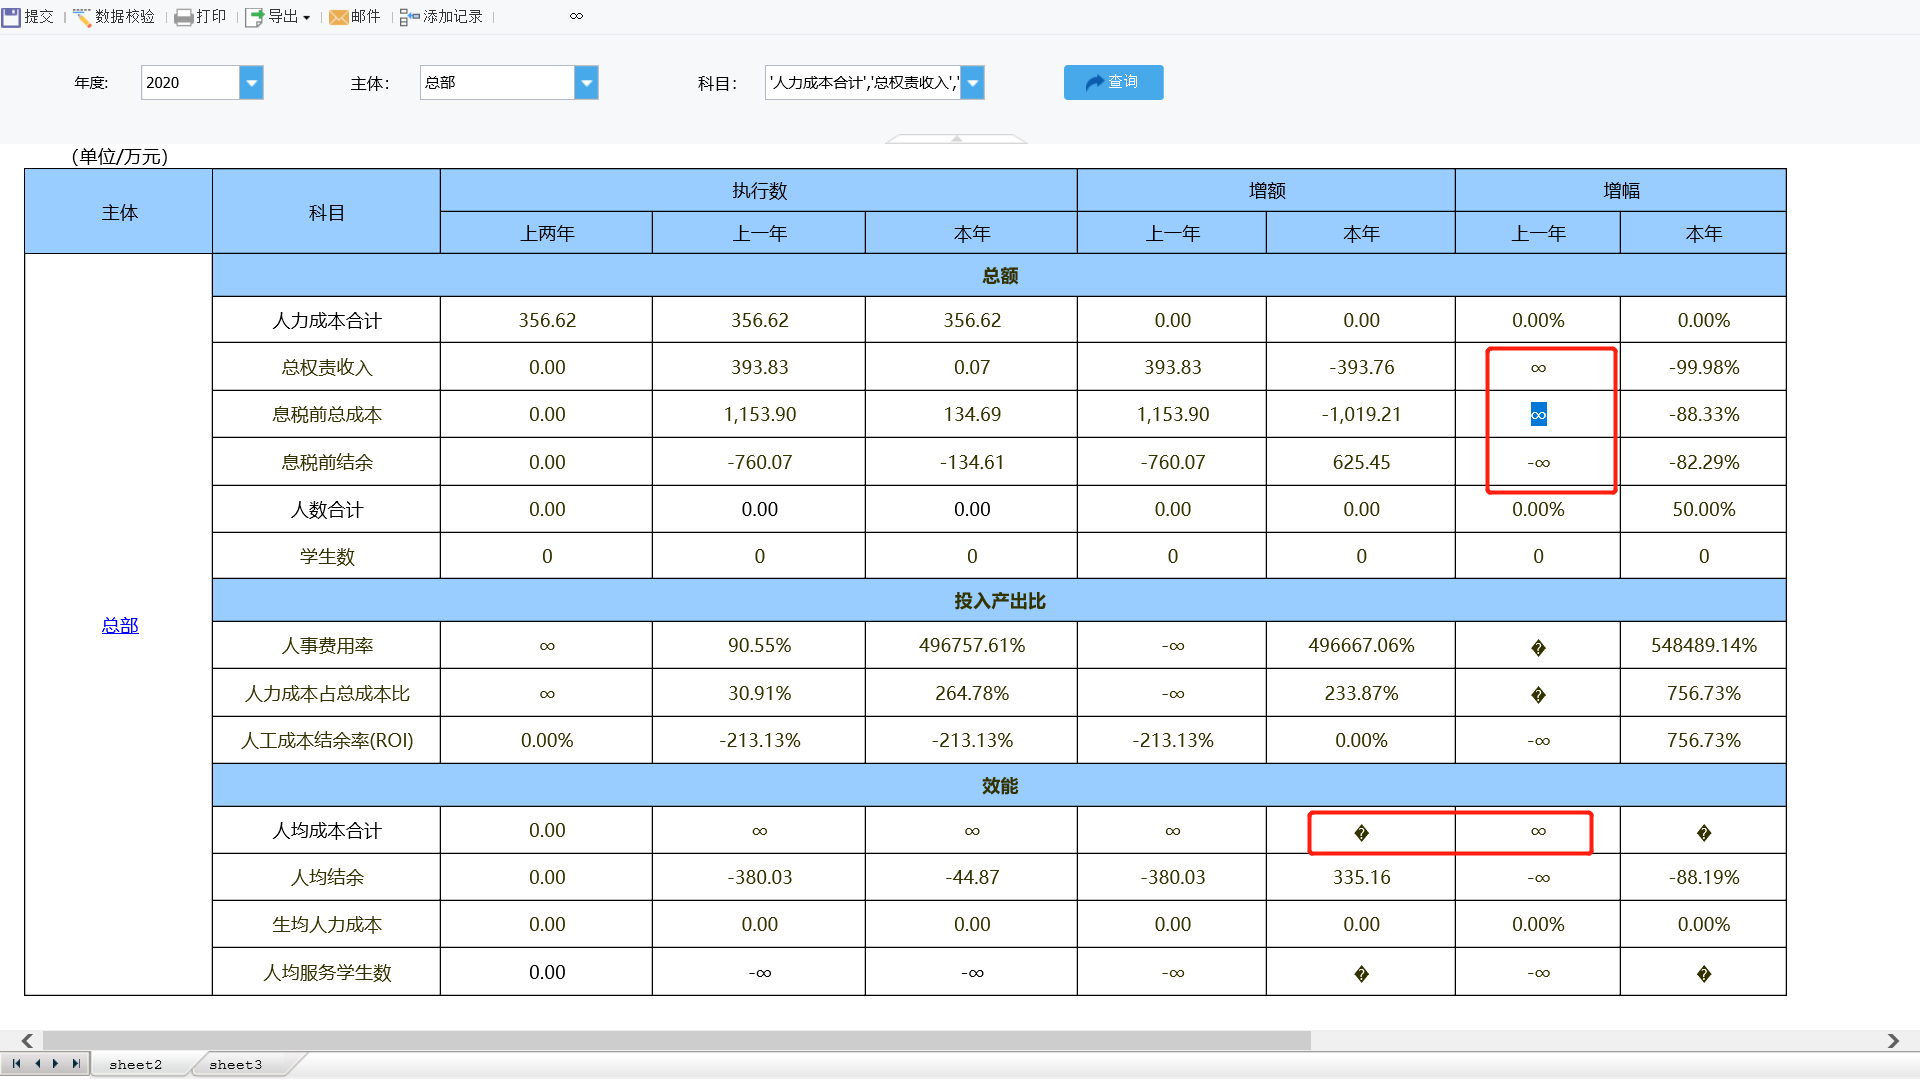Click the 添加记录 add record icon
Viewport: 1920px width, 1080px height.
(x=410, y=17)
